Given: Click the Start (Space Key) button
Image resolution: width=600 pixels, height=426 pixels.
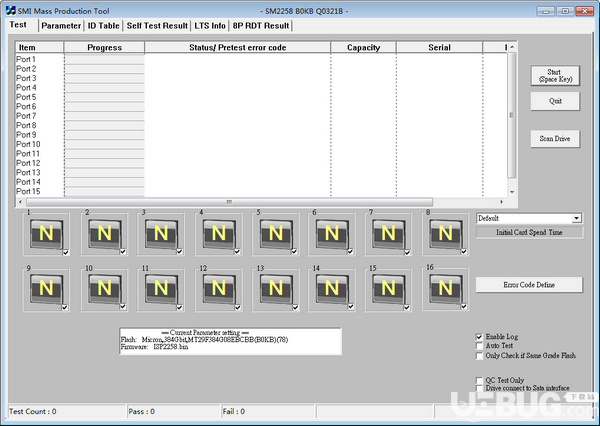Looking at the screenshot, I should click(555, 75).
